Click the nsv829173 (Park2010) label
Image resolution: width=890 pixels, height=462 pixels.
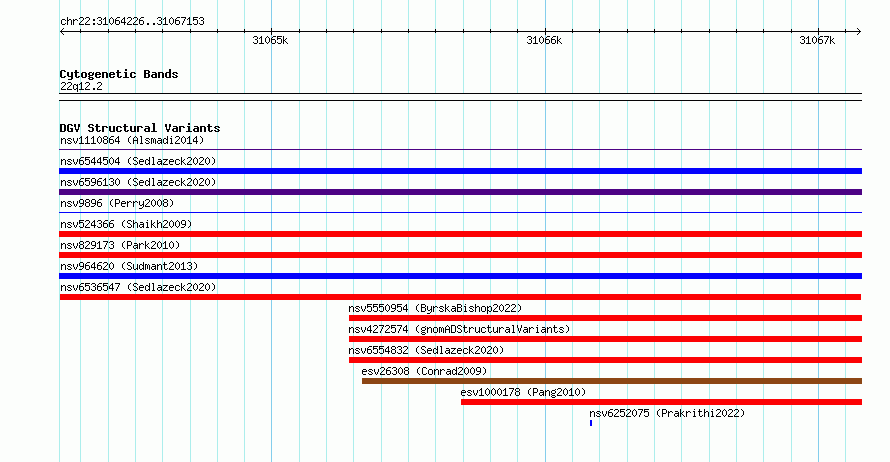point(120,245)
